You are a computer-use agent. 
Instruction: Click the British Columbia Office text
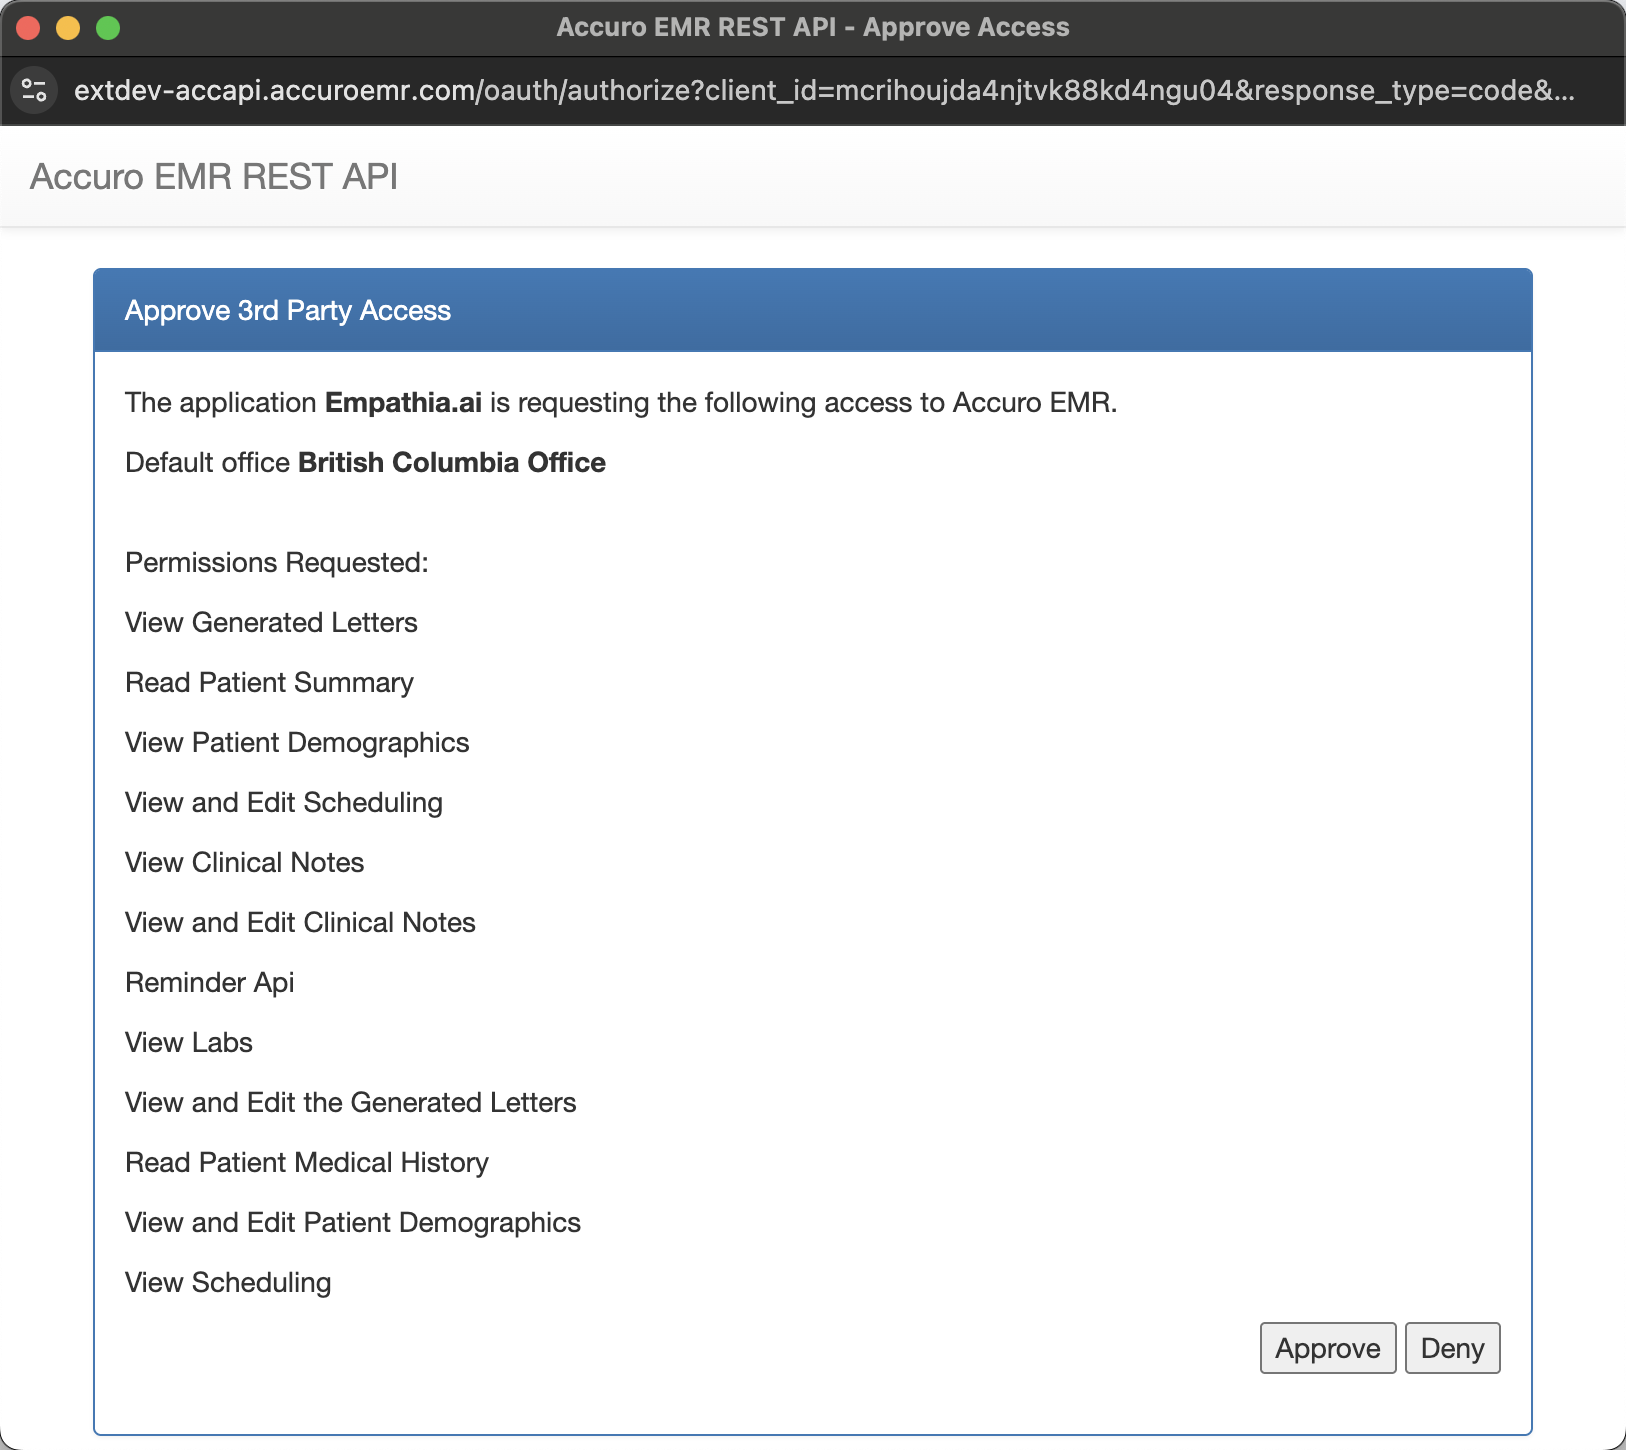point(452,462)
